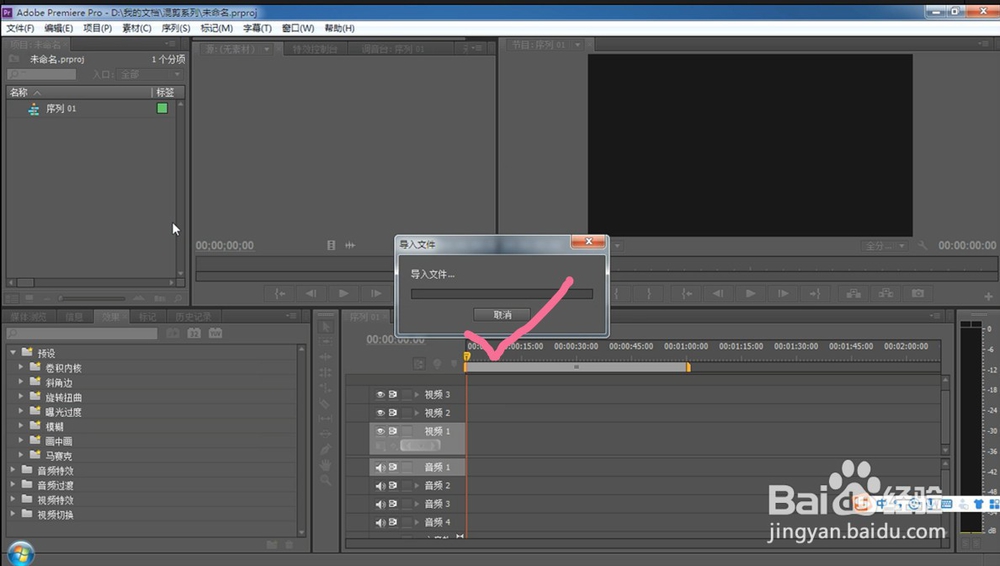Click the 导入文件 progress bar

pos(502,294)
